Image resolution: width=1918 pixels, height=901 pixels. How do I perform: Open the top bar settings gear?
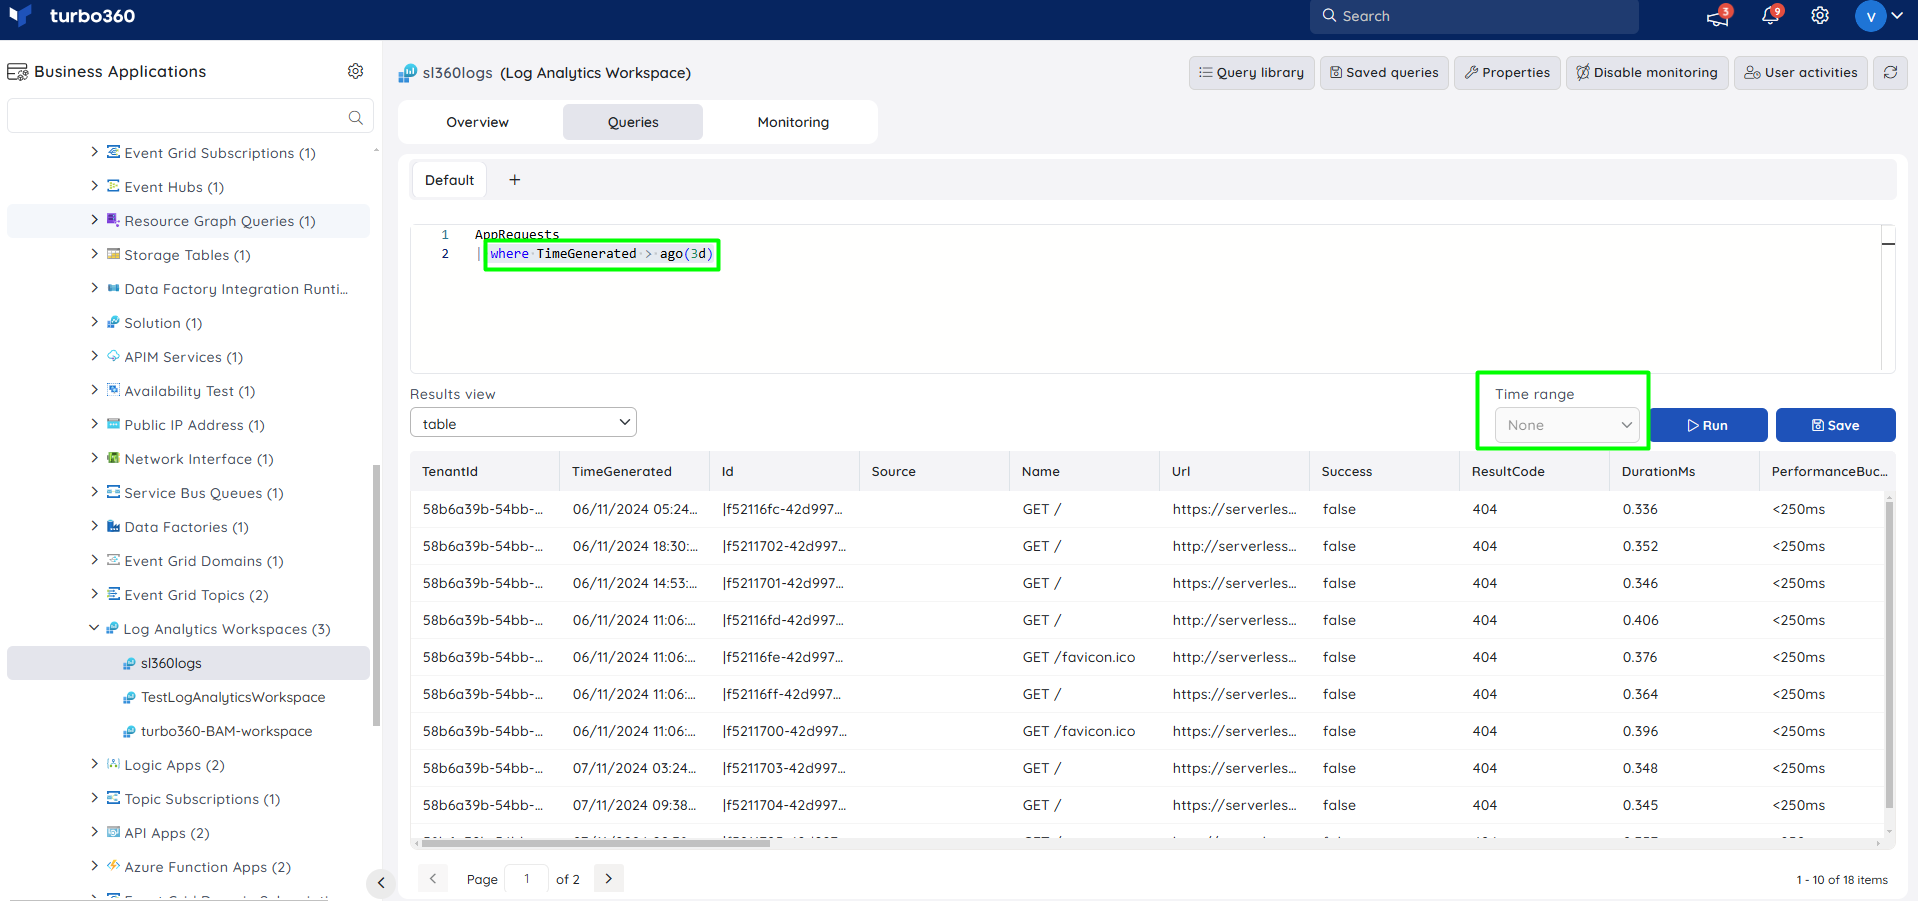coord(1820,16)
